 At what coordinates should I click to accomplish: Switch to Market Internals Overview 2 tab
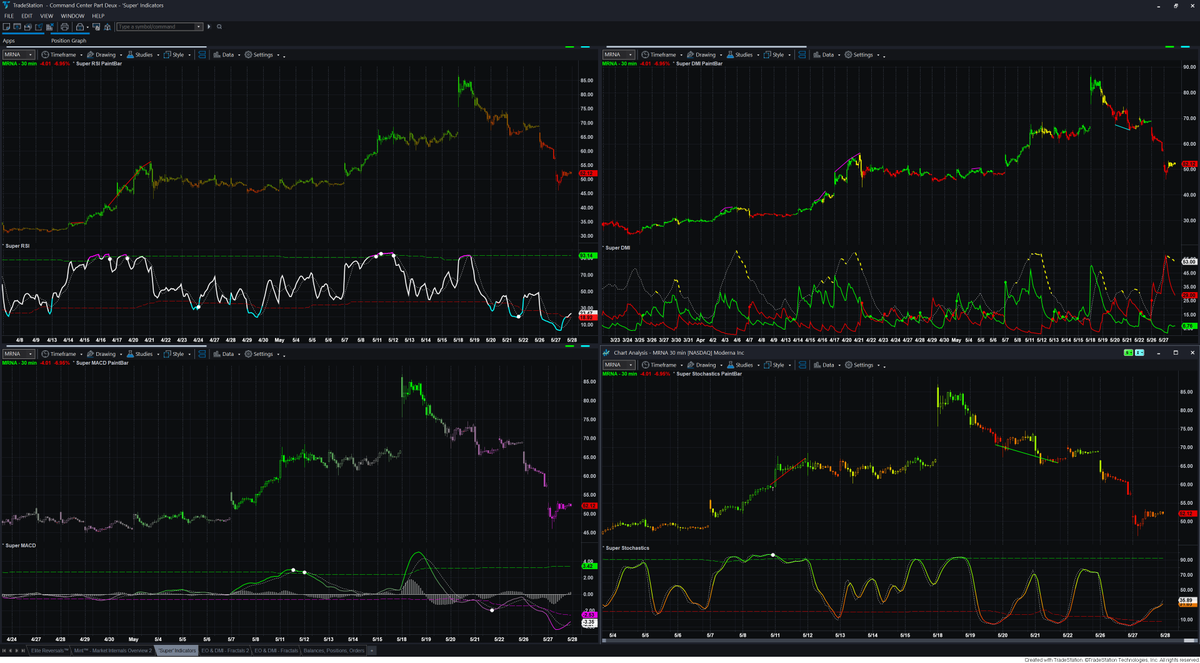(113, 651)
